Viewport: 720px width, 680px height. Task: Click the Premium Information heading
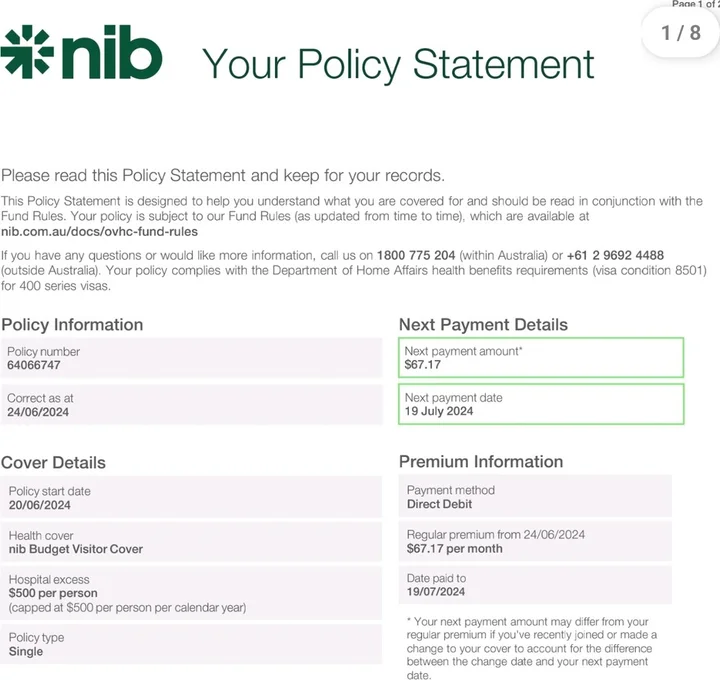481,461
